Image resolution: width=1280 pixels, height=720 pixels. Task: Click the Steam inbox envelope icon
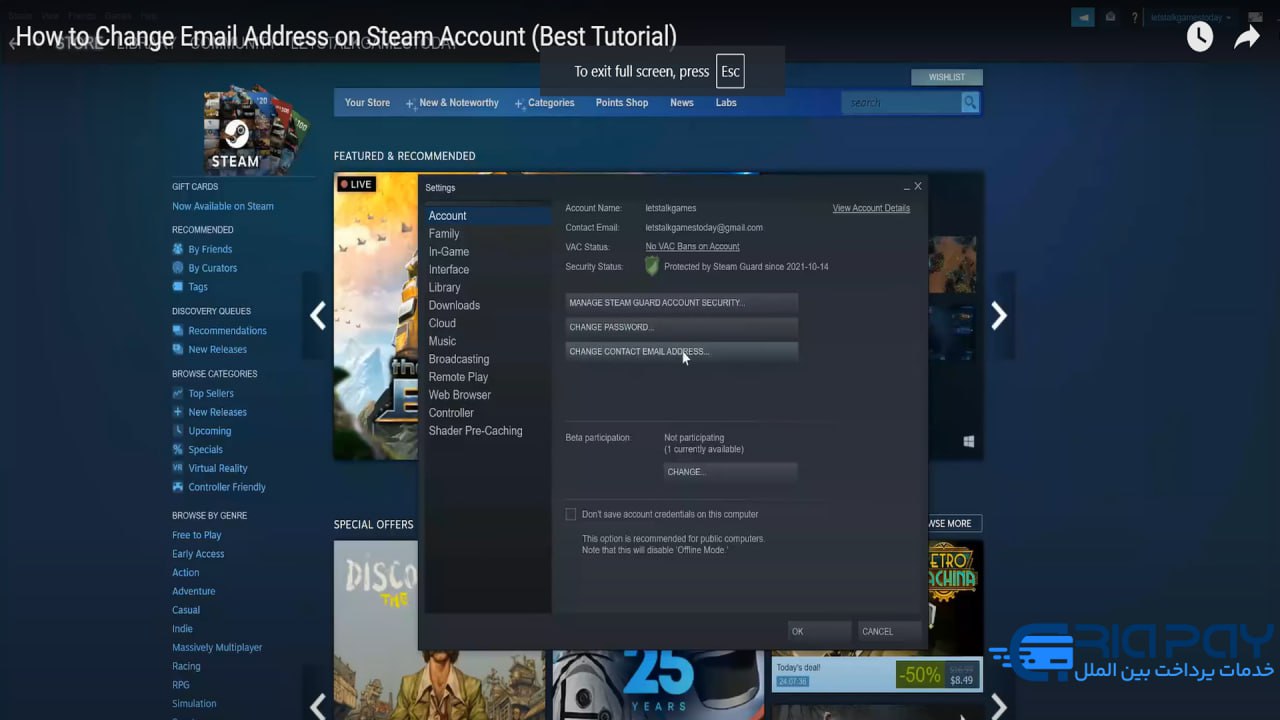1110,17
